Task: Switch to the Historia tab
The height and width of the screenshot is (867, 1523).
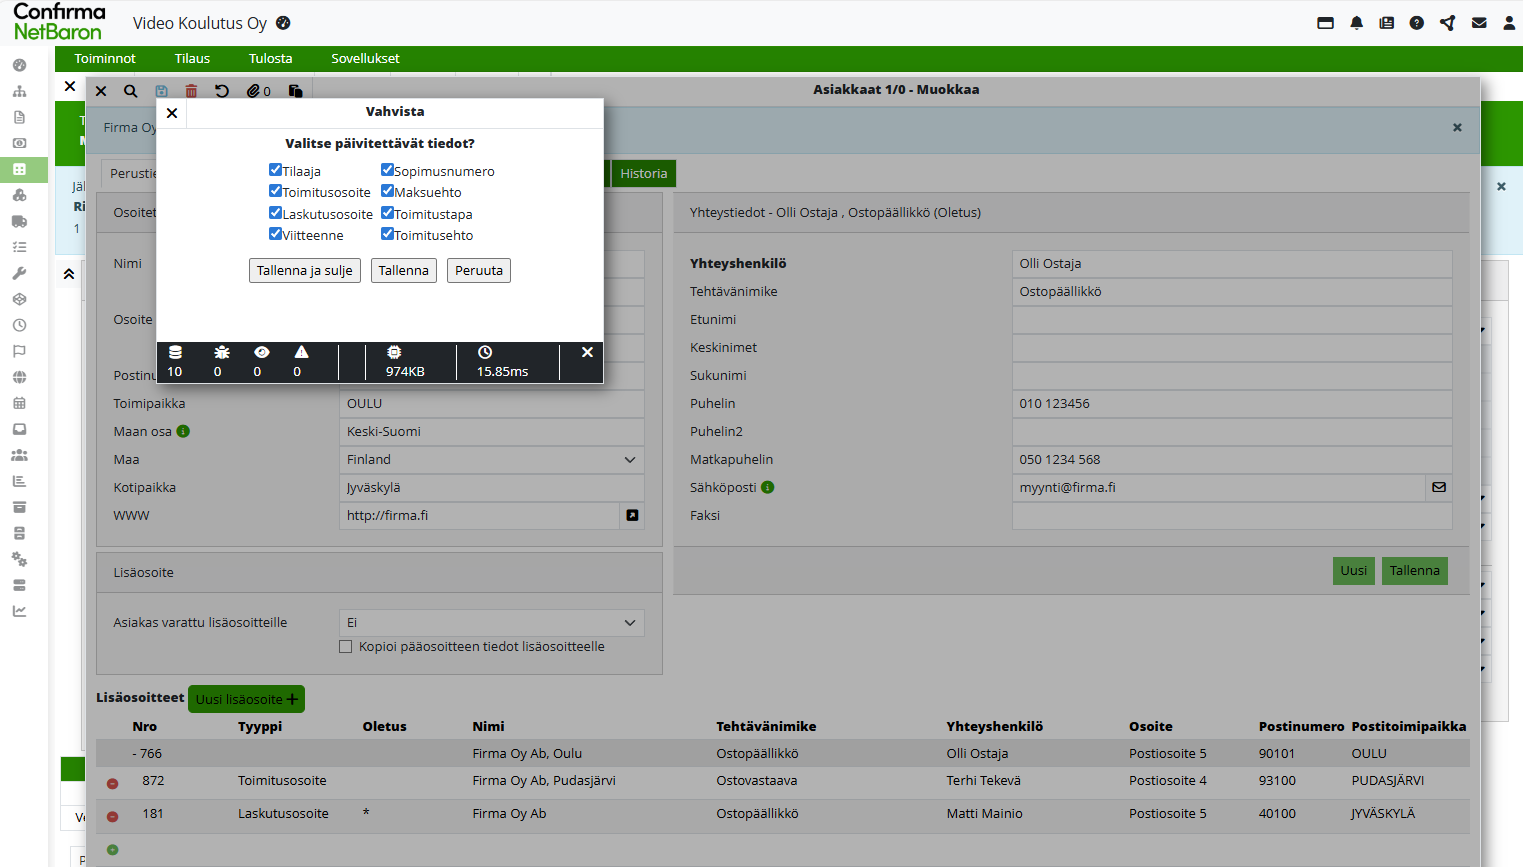Action: [643, 174]
